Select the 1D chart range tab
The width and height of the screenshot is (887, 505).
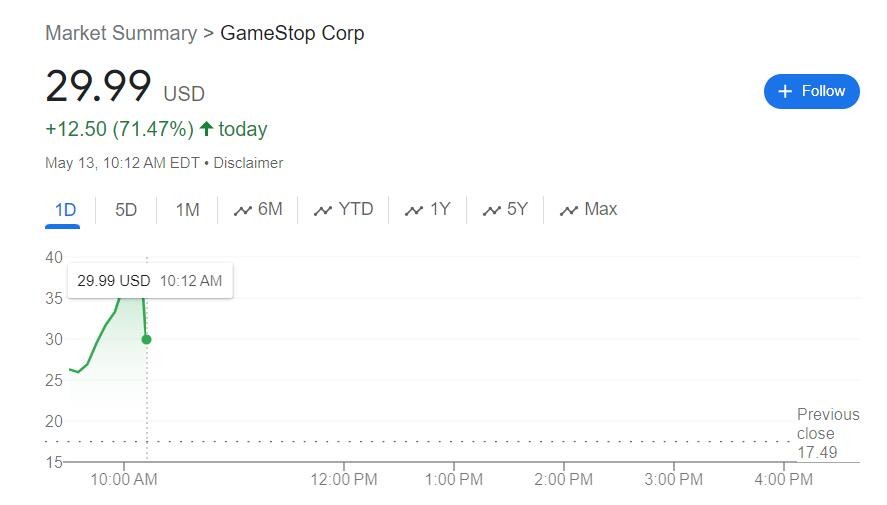pyautogui.click(x=65, y=210)
